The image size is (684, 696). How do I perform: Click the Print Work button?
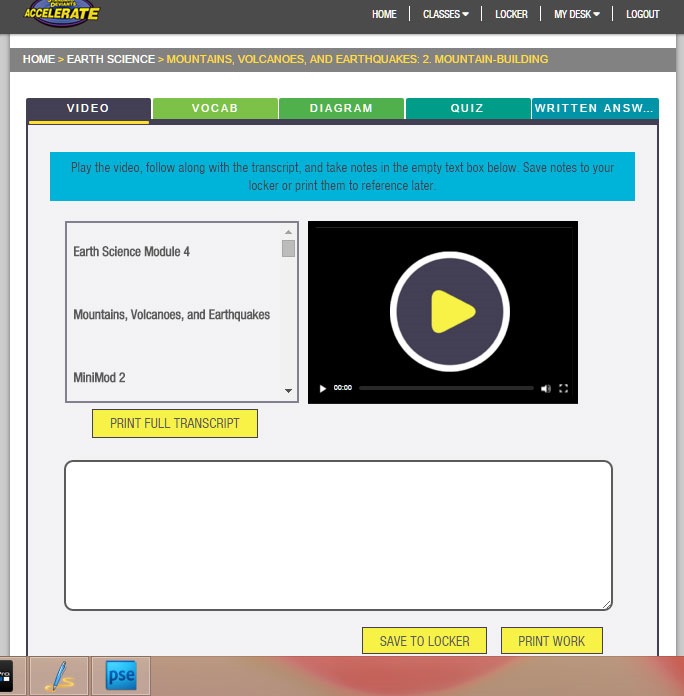552,641
